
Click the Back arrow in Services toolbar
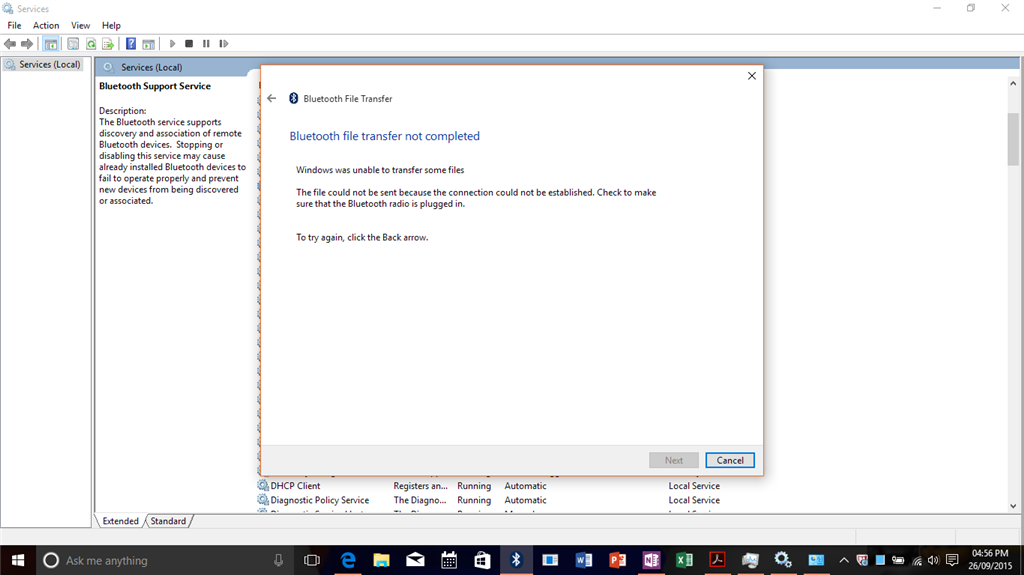pos(10,44)
